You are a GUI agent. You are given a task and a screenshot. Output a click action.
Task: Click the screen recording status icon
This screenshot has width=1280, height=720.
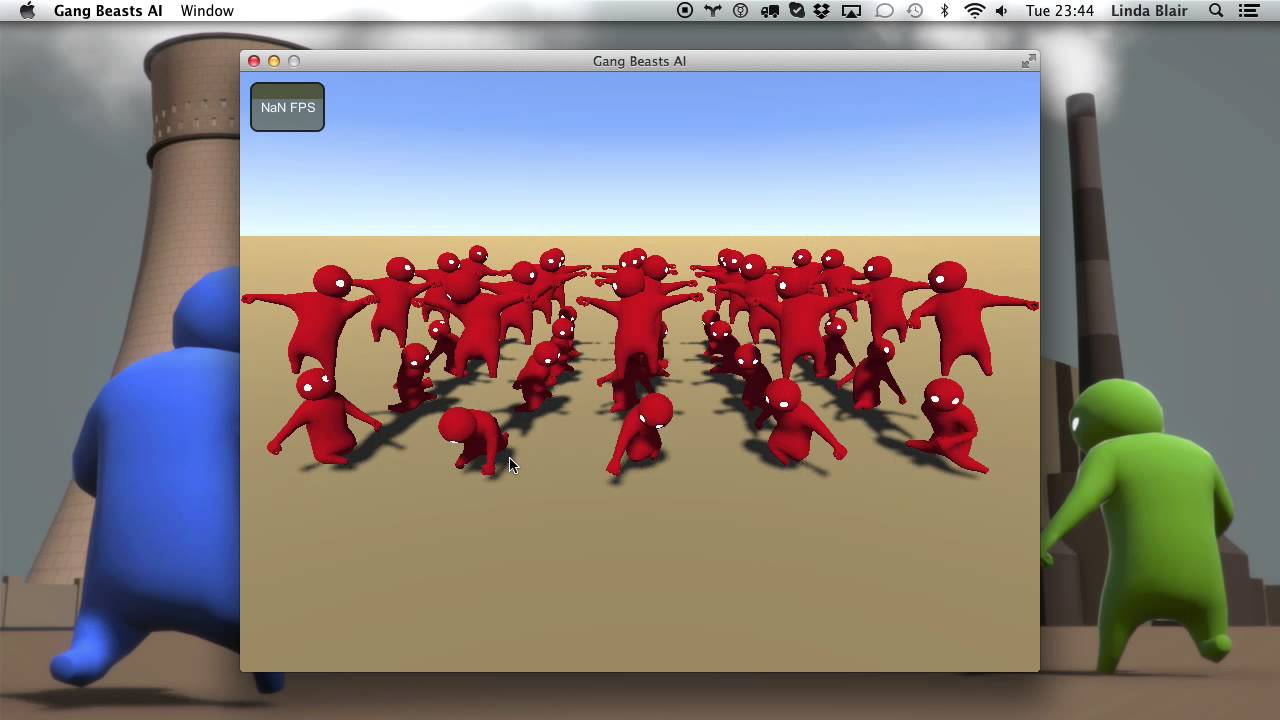[x=685, y=11]
